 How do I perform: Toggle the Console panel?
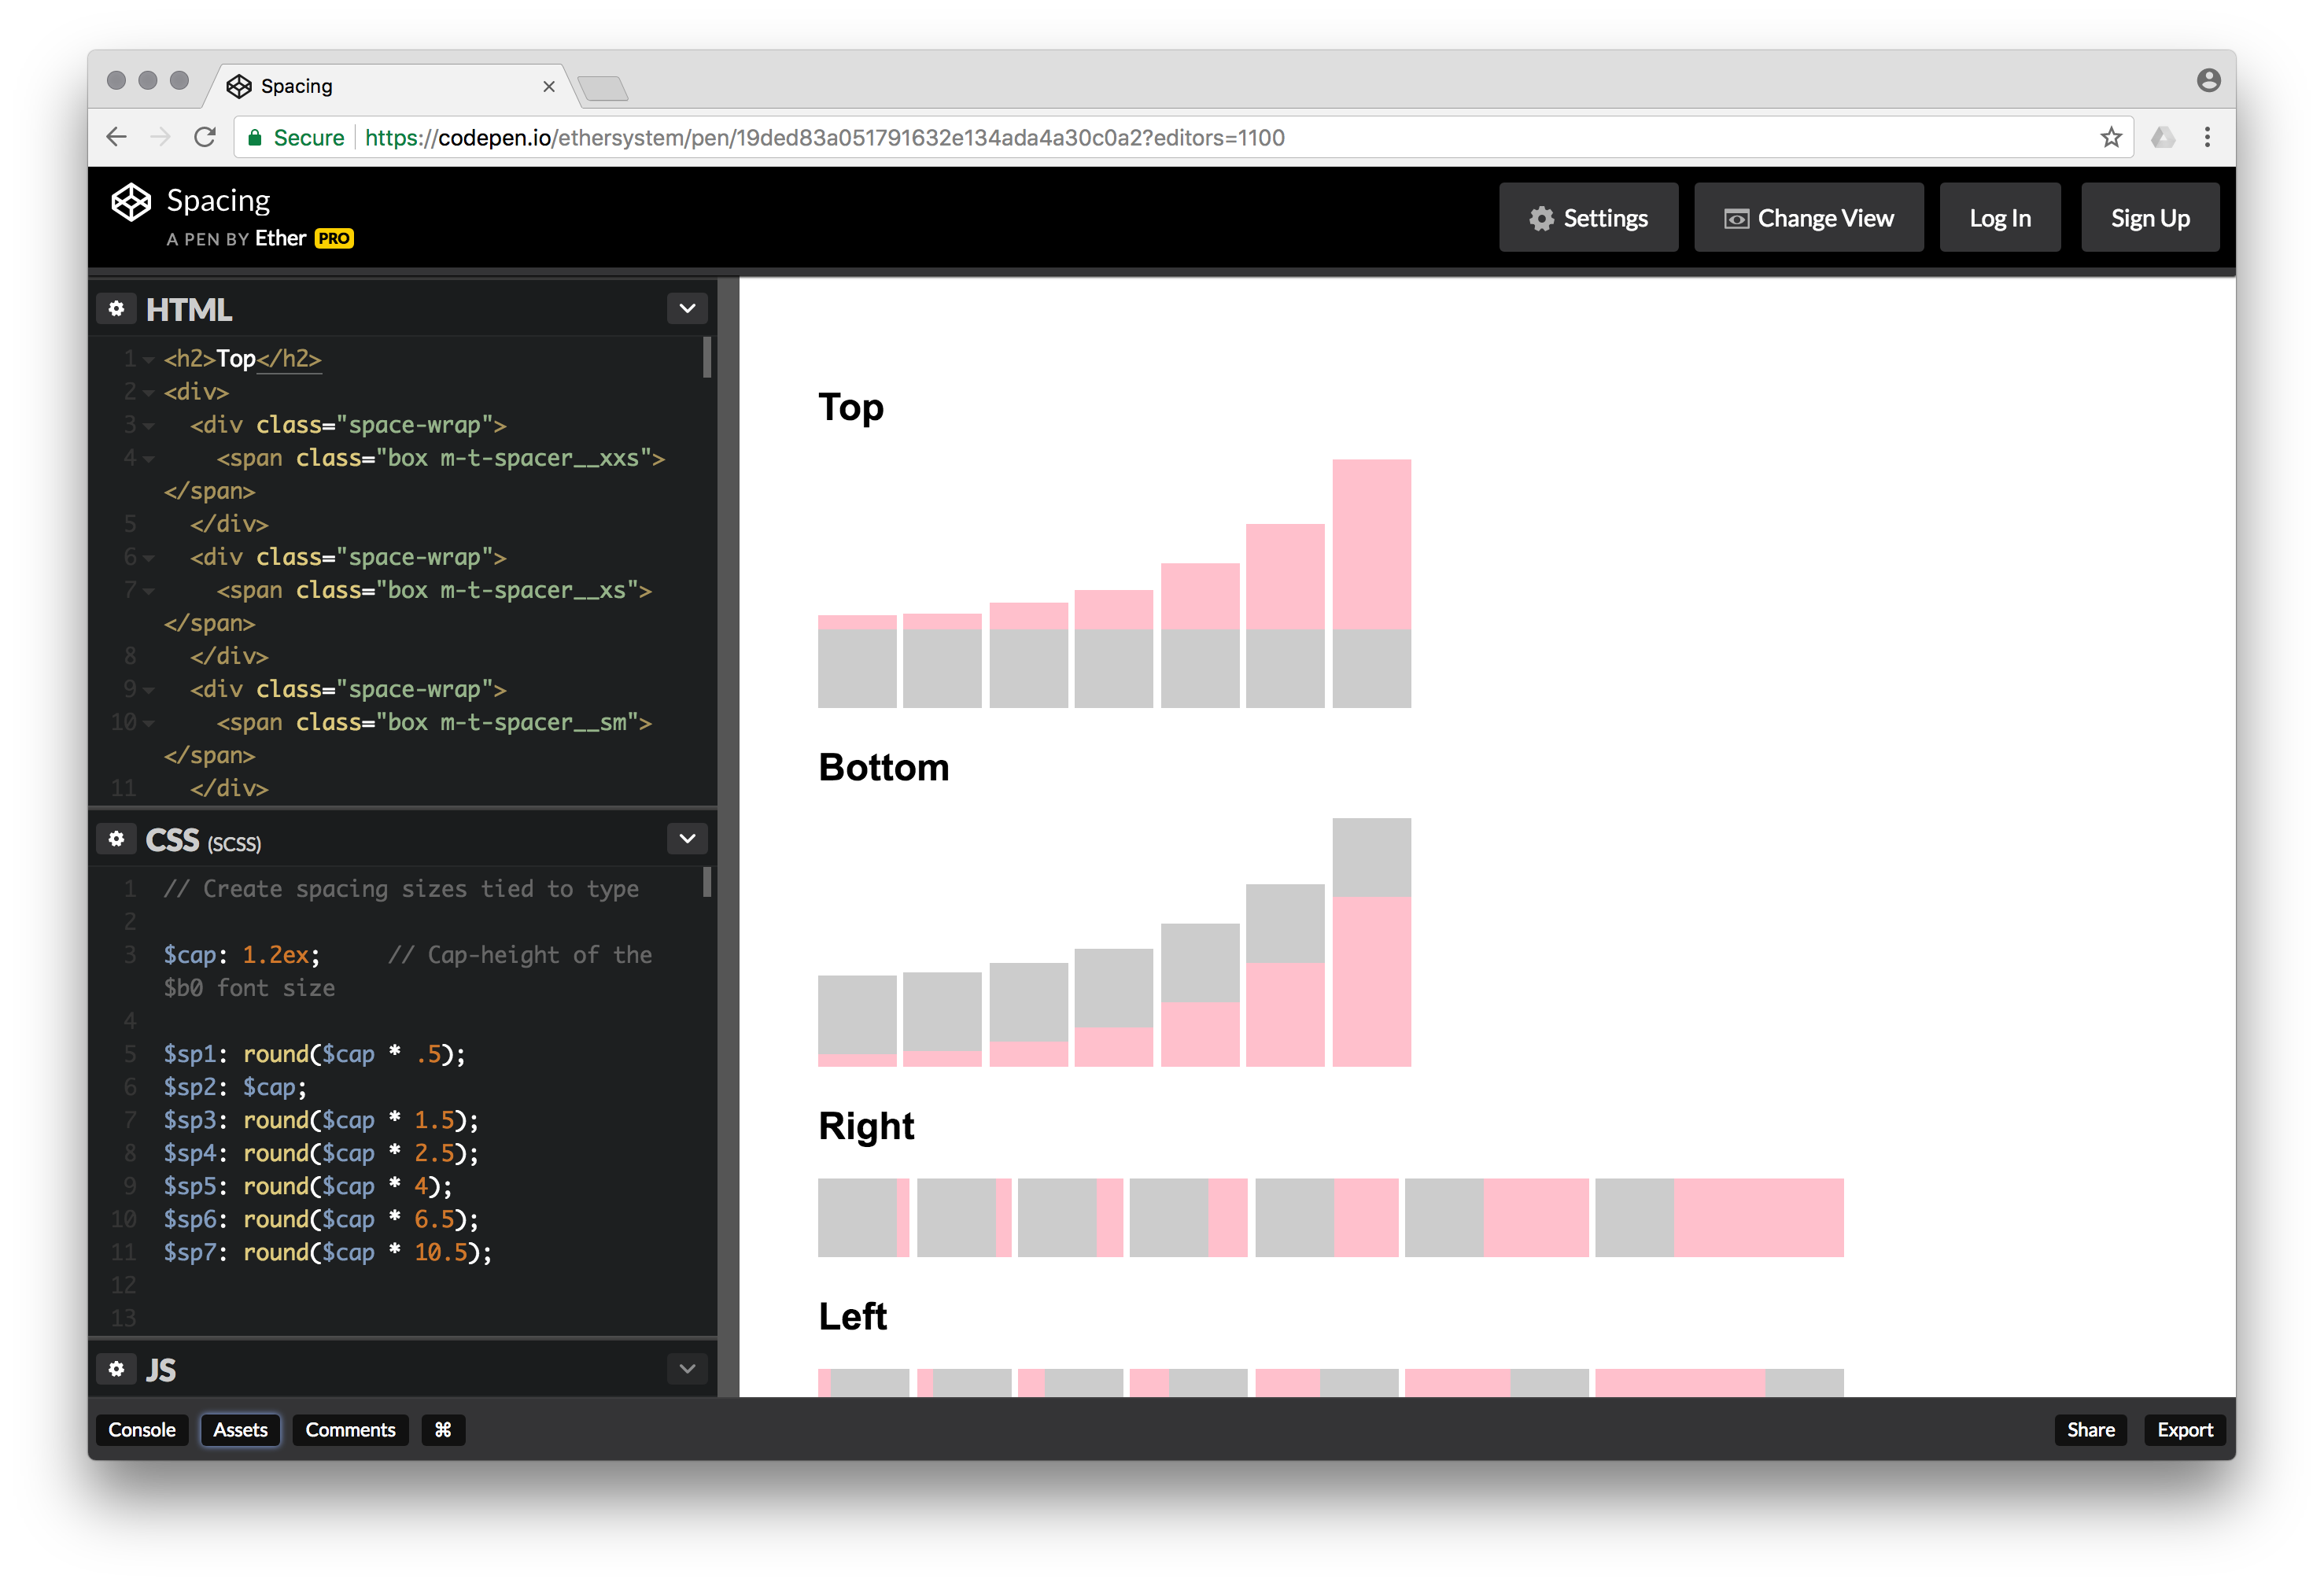142,1430
